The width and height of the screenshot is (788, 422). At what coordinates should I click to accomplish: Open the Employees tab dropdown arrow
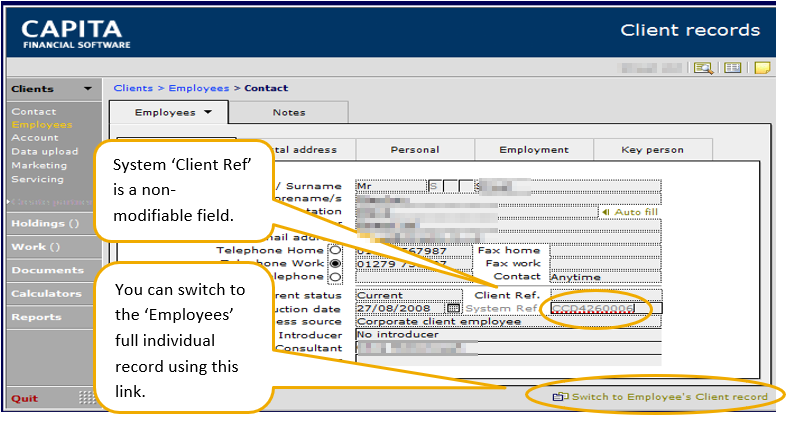pos(208,112)
